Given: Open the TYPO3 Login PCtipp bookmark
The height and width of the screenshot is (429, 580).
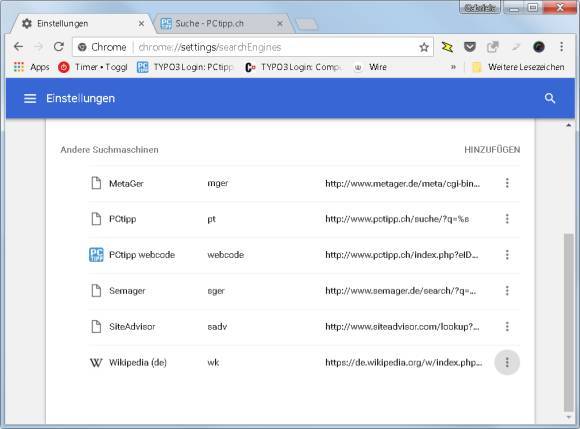Looking at the screenshot, I should (185, 67).
